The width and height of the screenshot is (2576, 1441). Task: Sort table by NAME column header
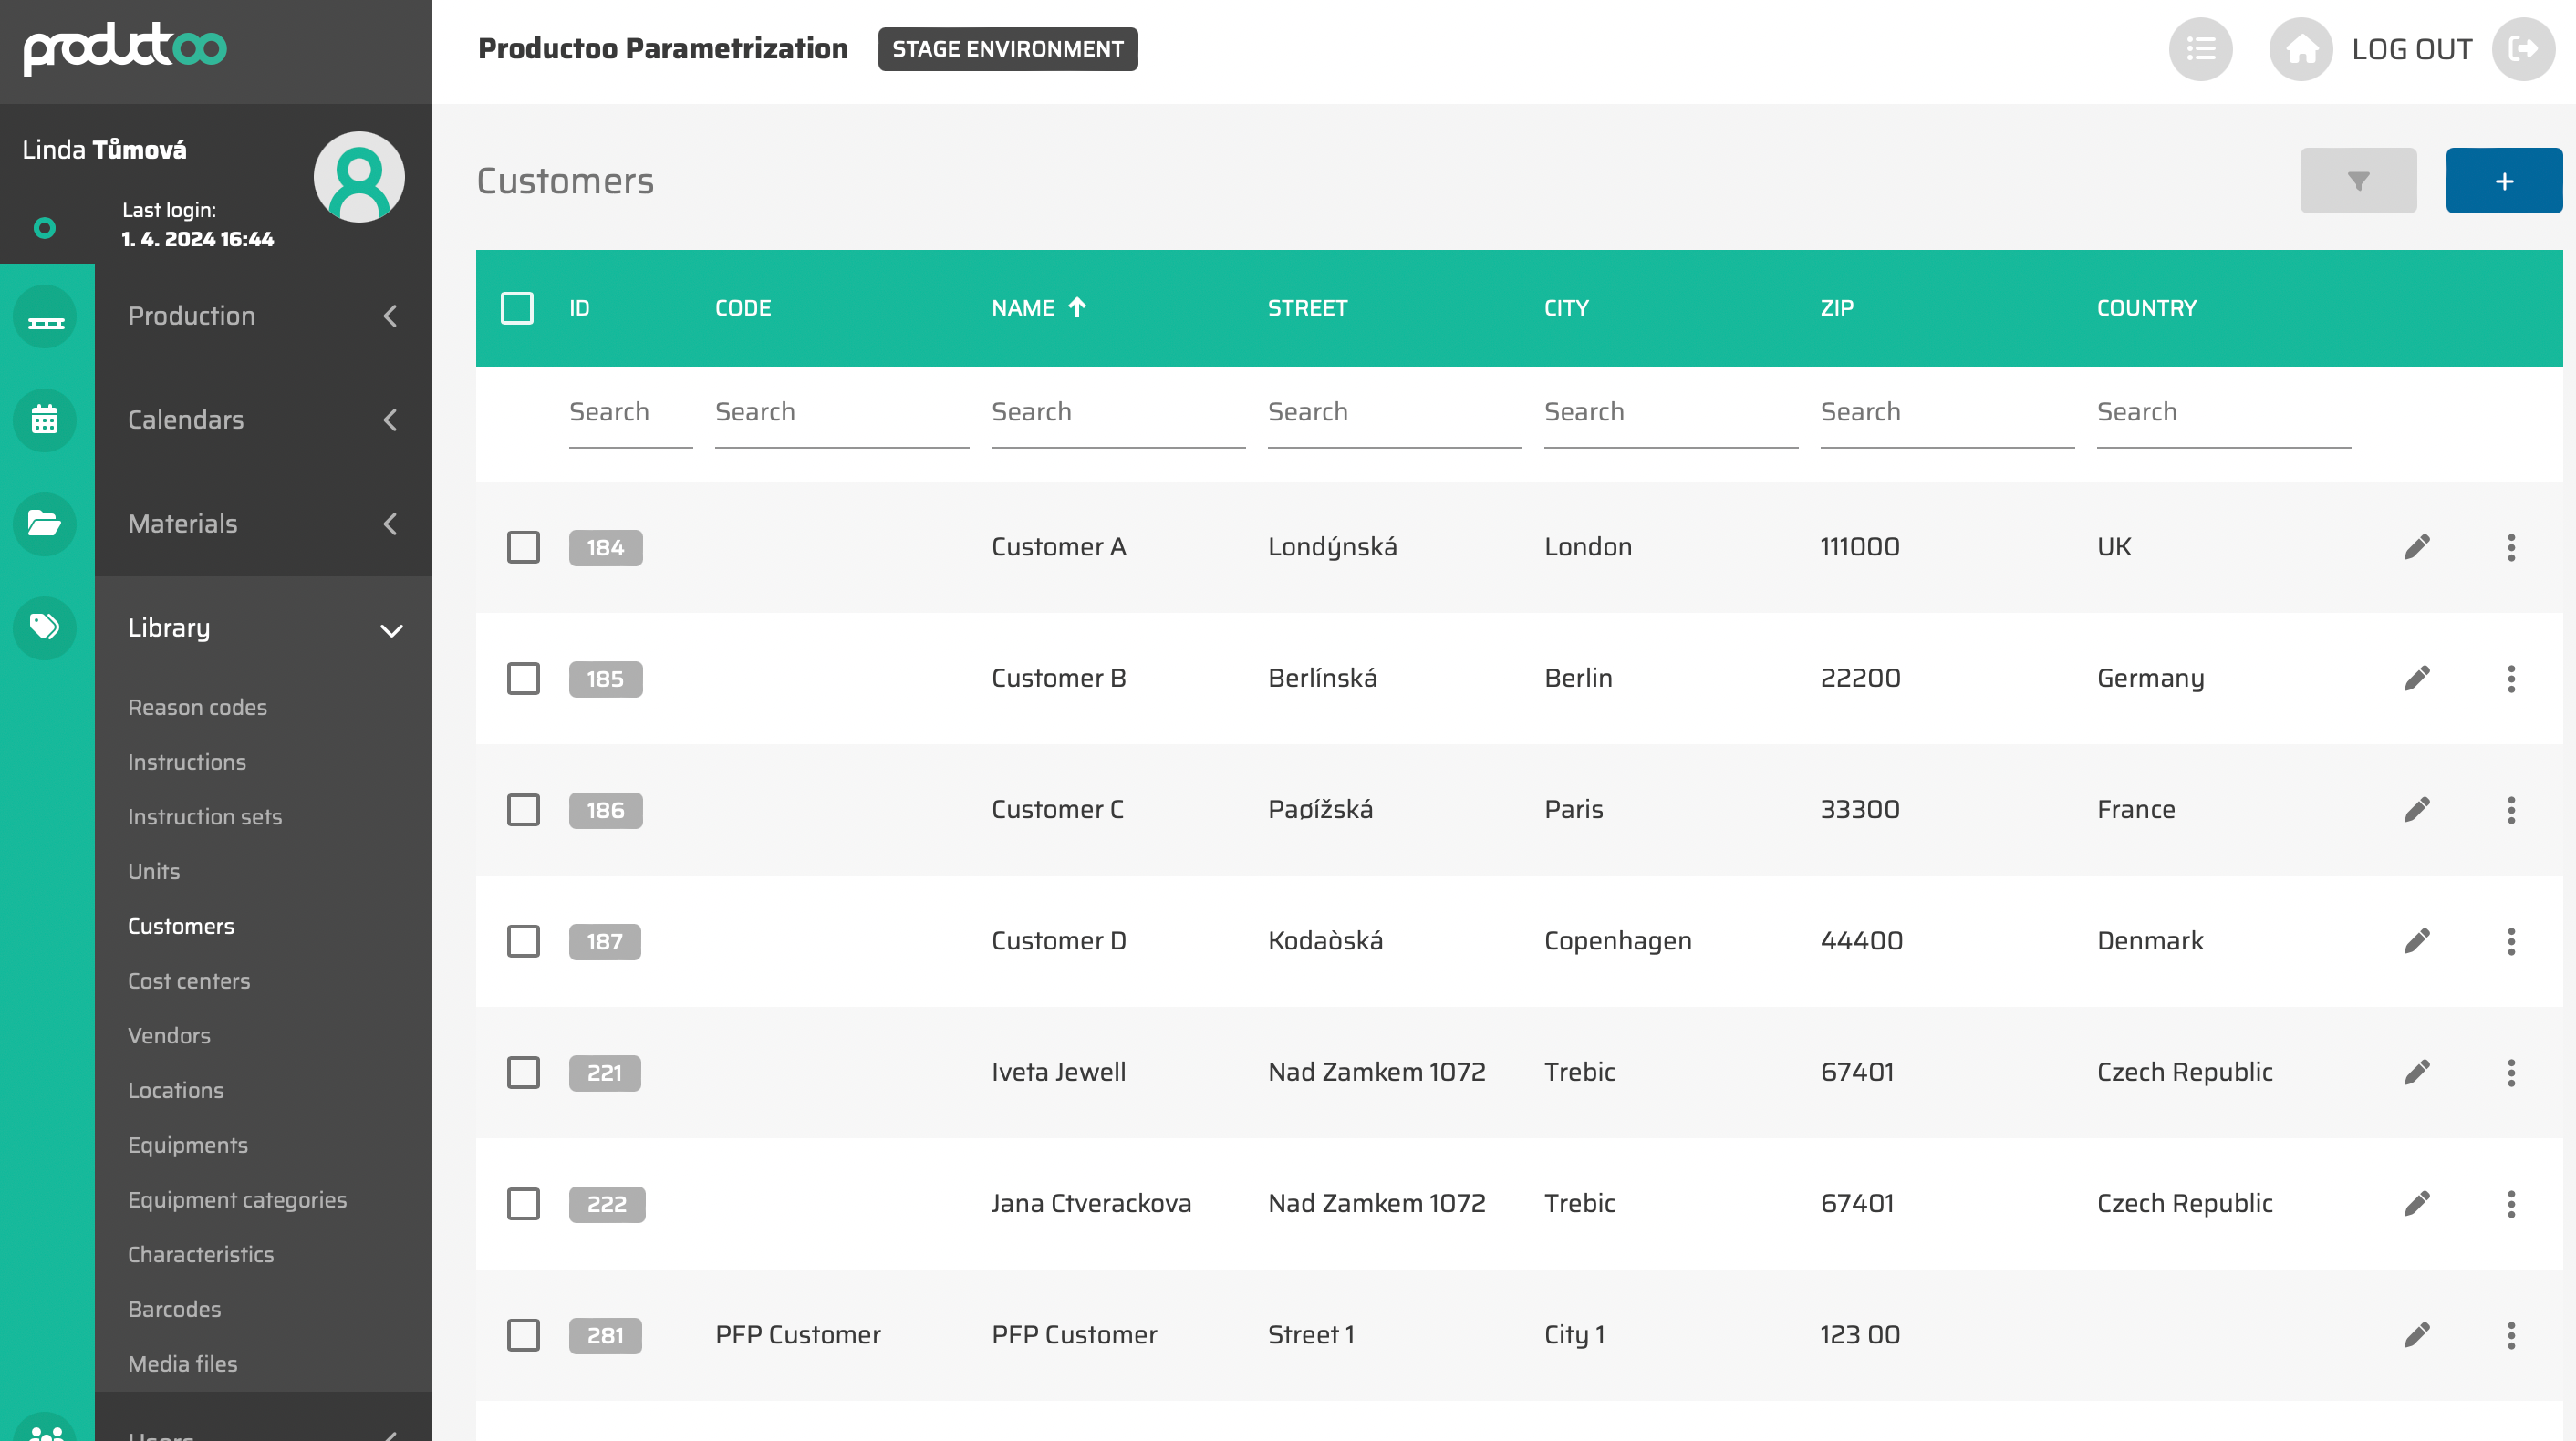(1023, 308)
